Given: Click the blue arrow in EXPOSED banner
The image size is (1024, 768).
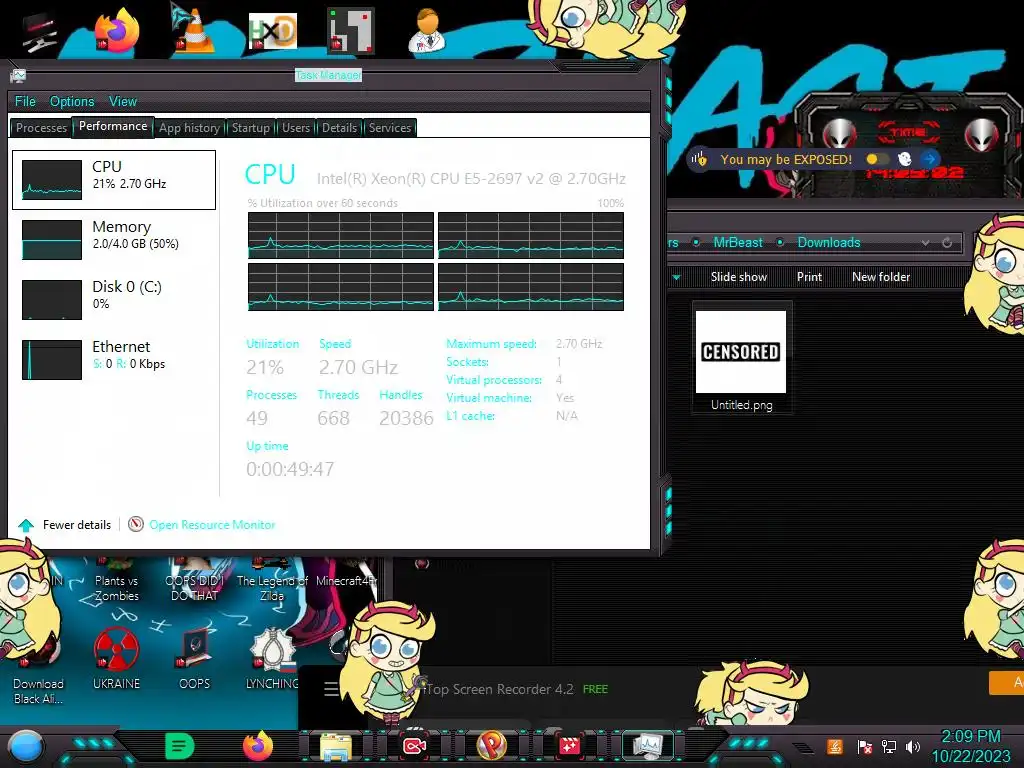Looking at the screenshot, I should pos(929,159).
